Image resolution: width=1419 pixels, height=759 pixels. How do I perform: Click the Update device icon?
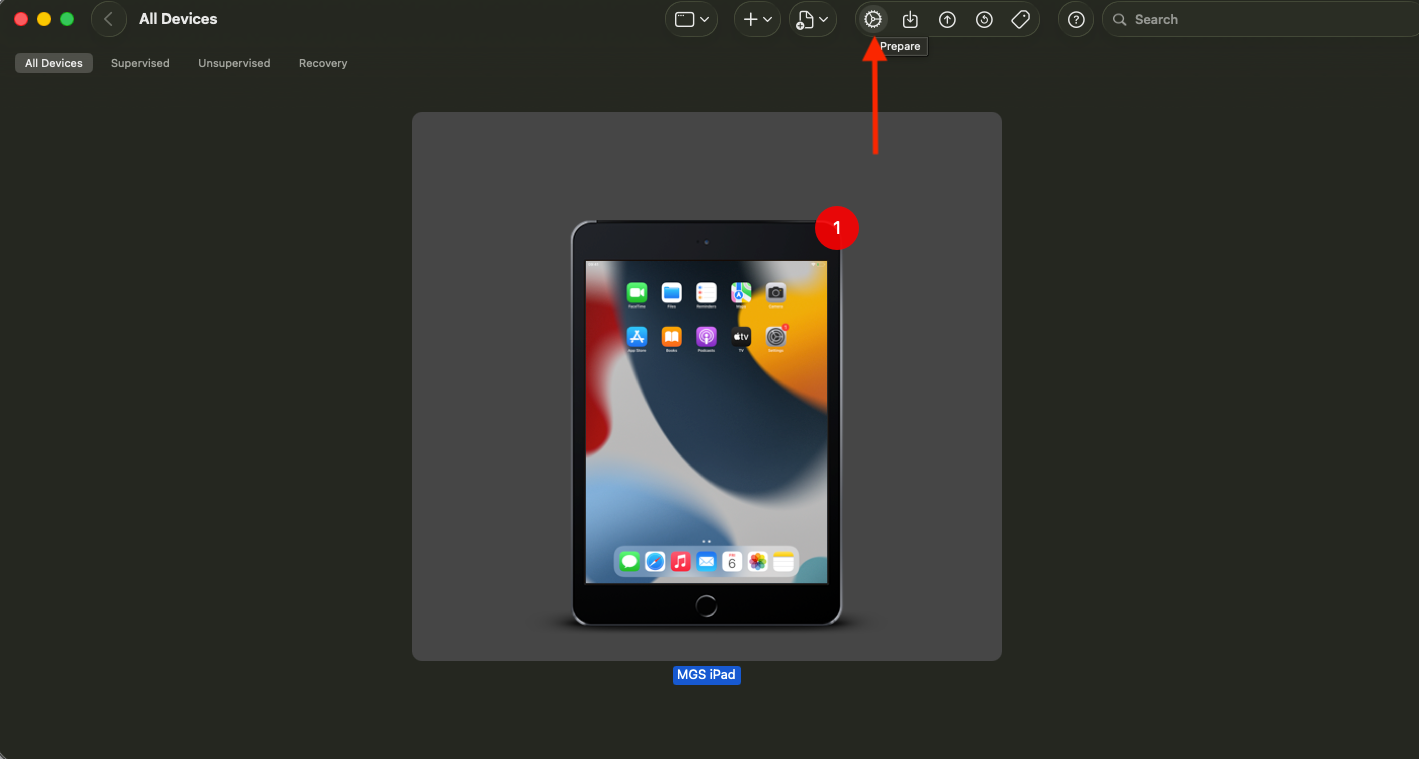(x=910, y=19)
